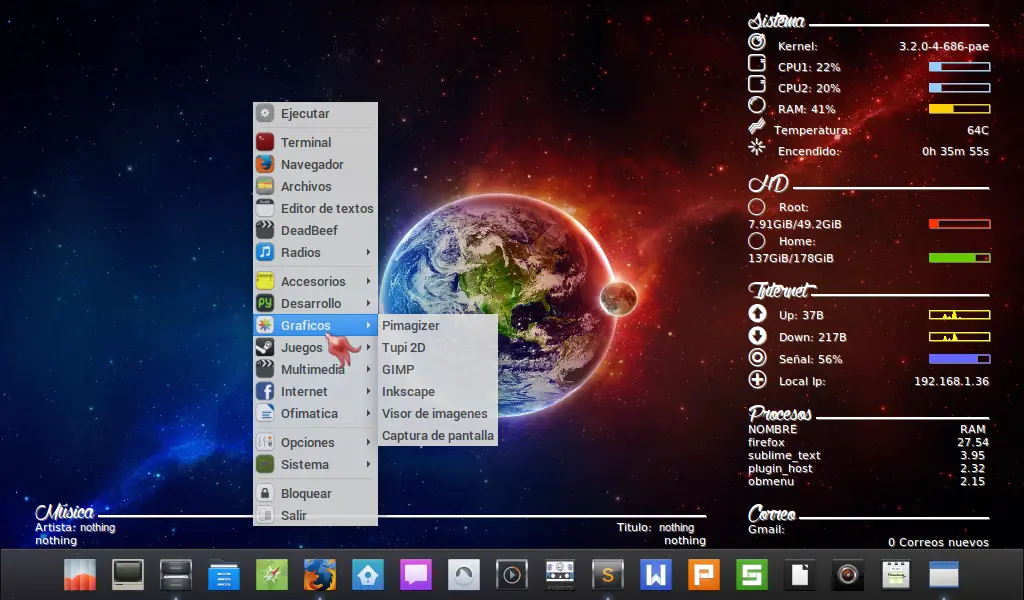Viewport: 1024px width, 600px height.
Task: Choose Inkscape in the Graficos submenu
Action: [408, 391]
